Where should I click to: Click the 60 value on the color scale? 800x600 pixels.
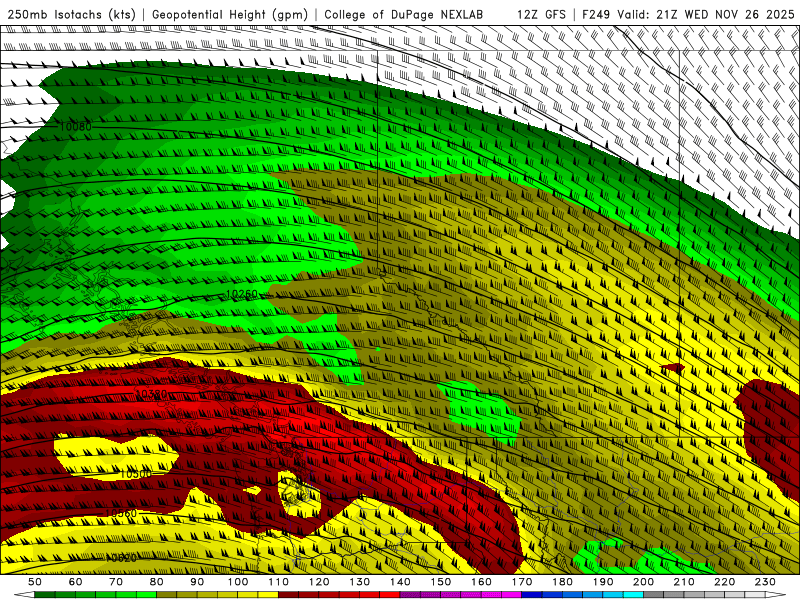point(75,582)
